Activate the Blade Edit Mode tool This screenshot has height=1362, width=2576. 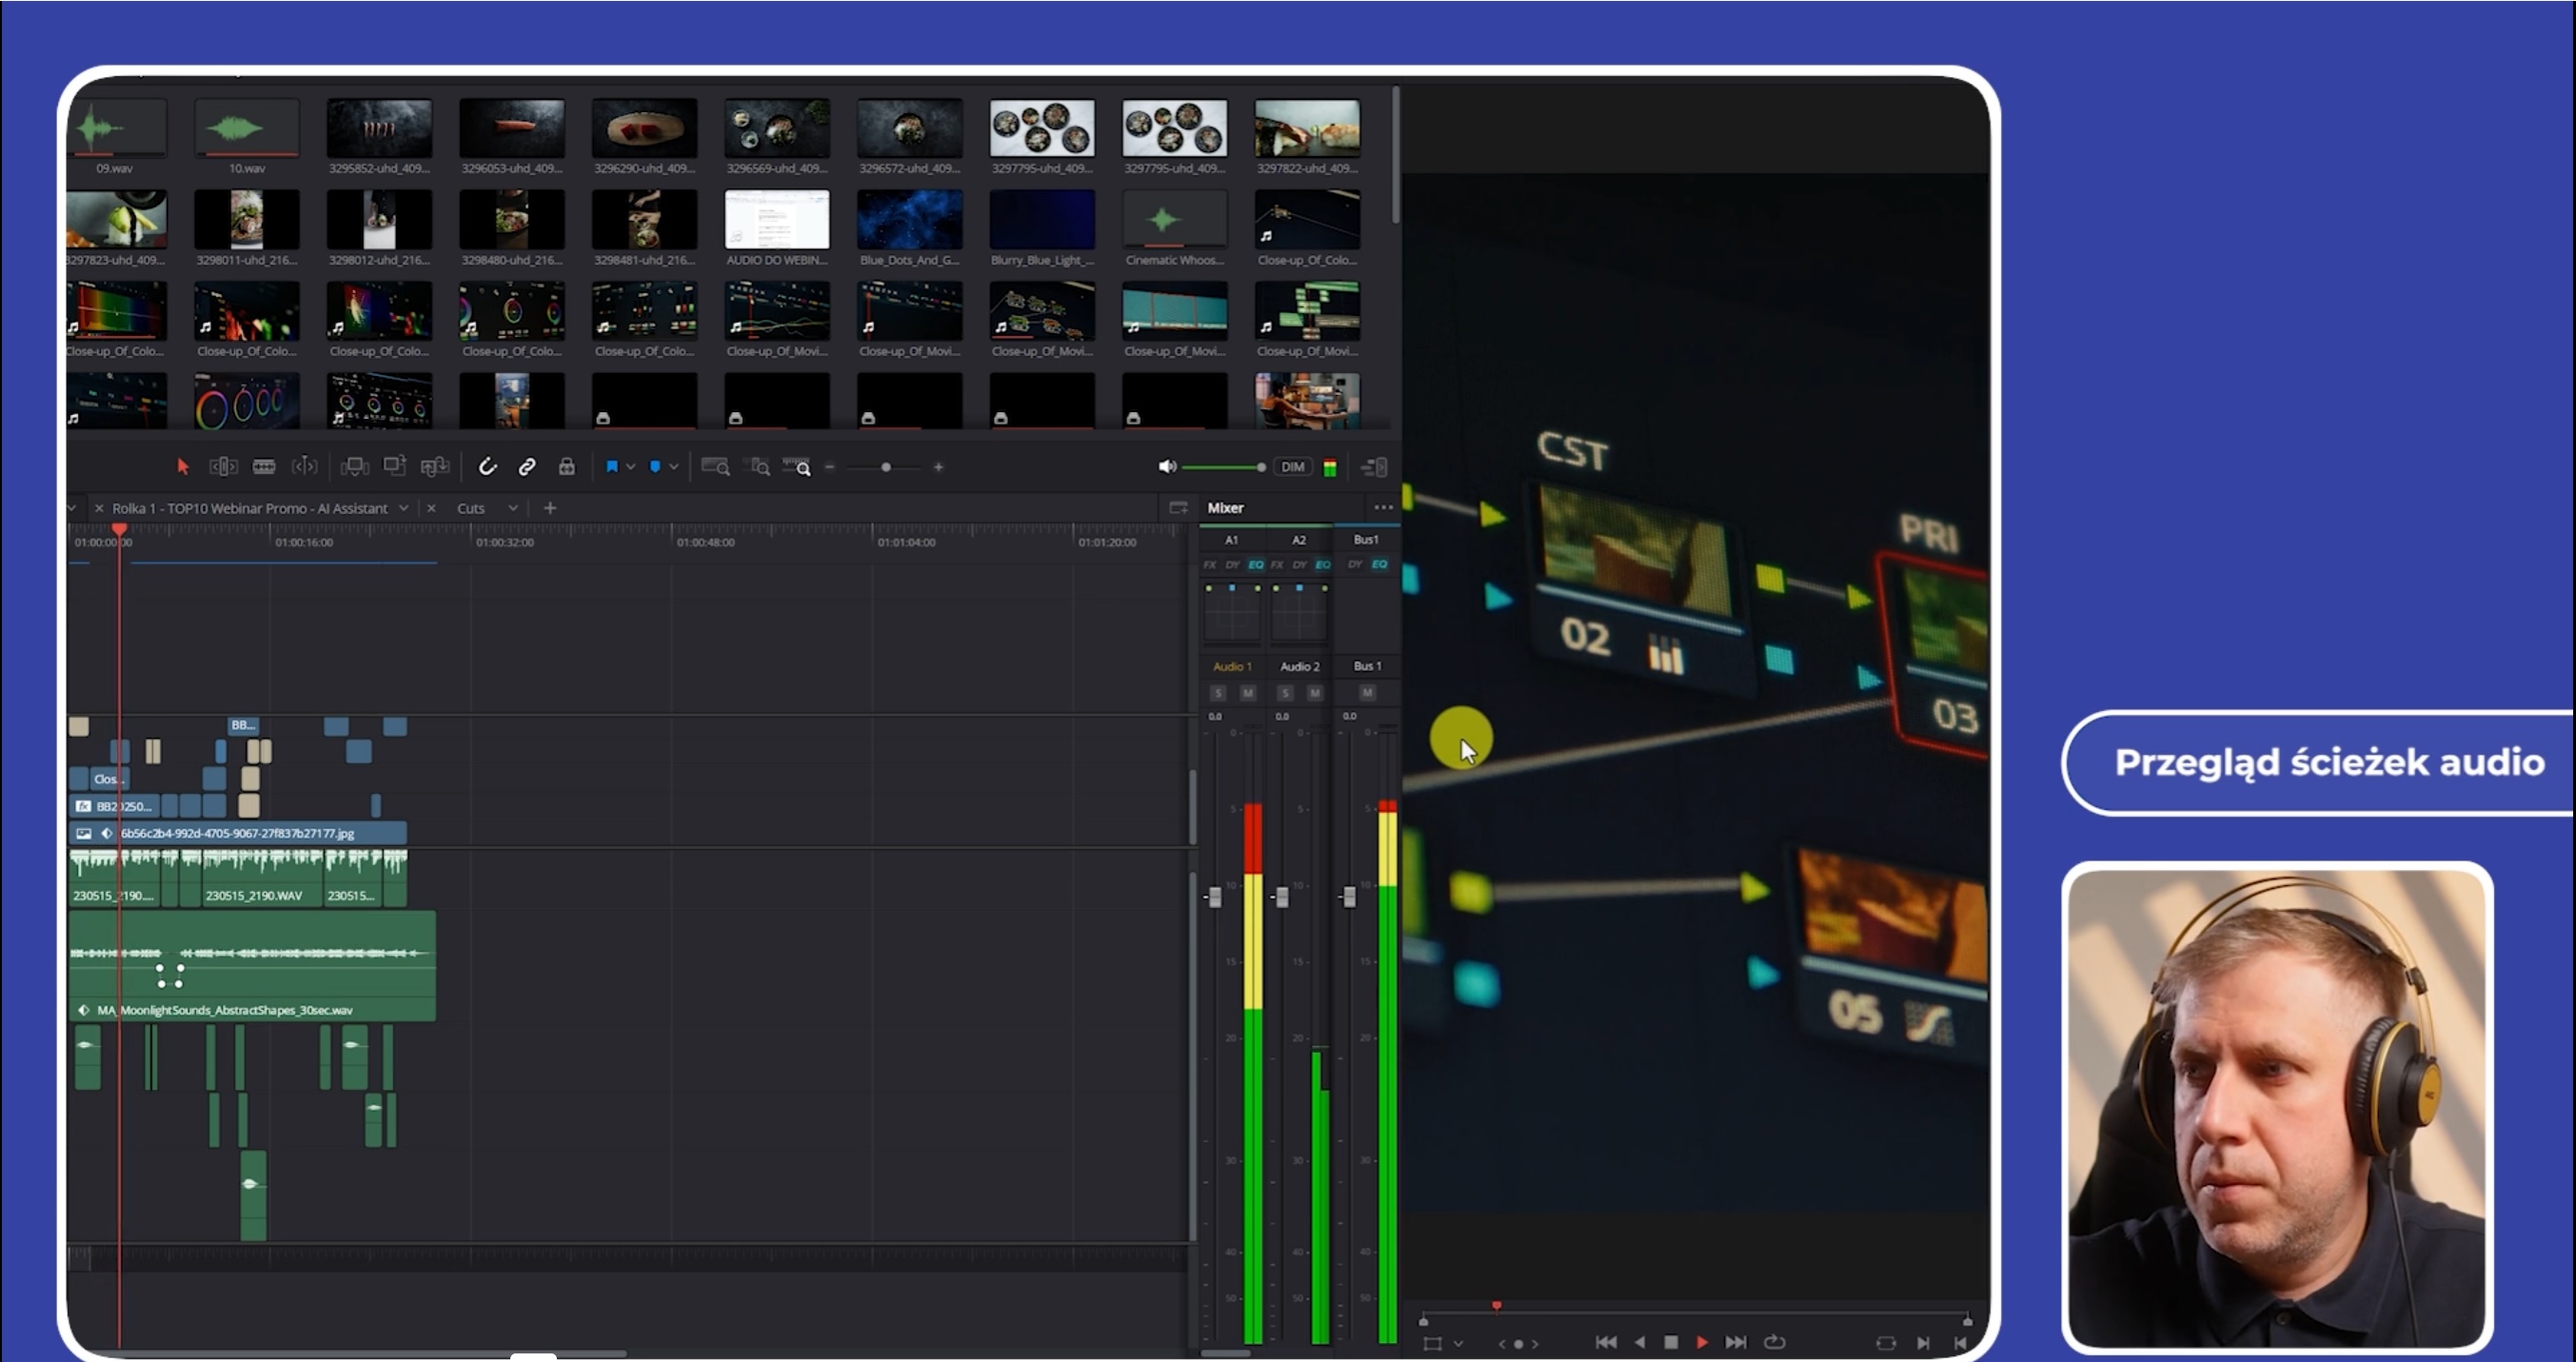264,467
